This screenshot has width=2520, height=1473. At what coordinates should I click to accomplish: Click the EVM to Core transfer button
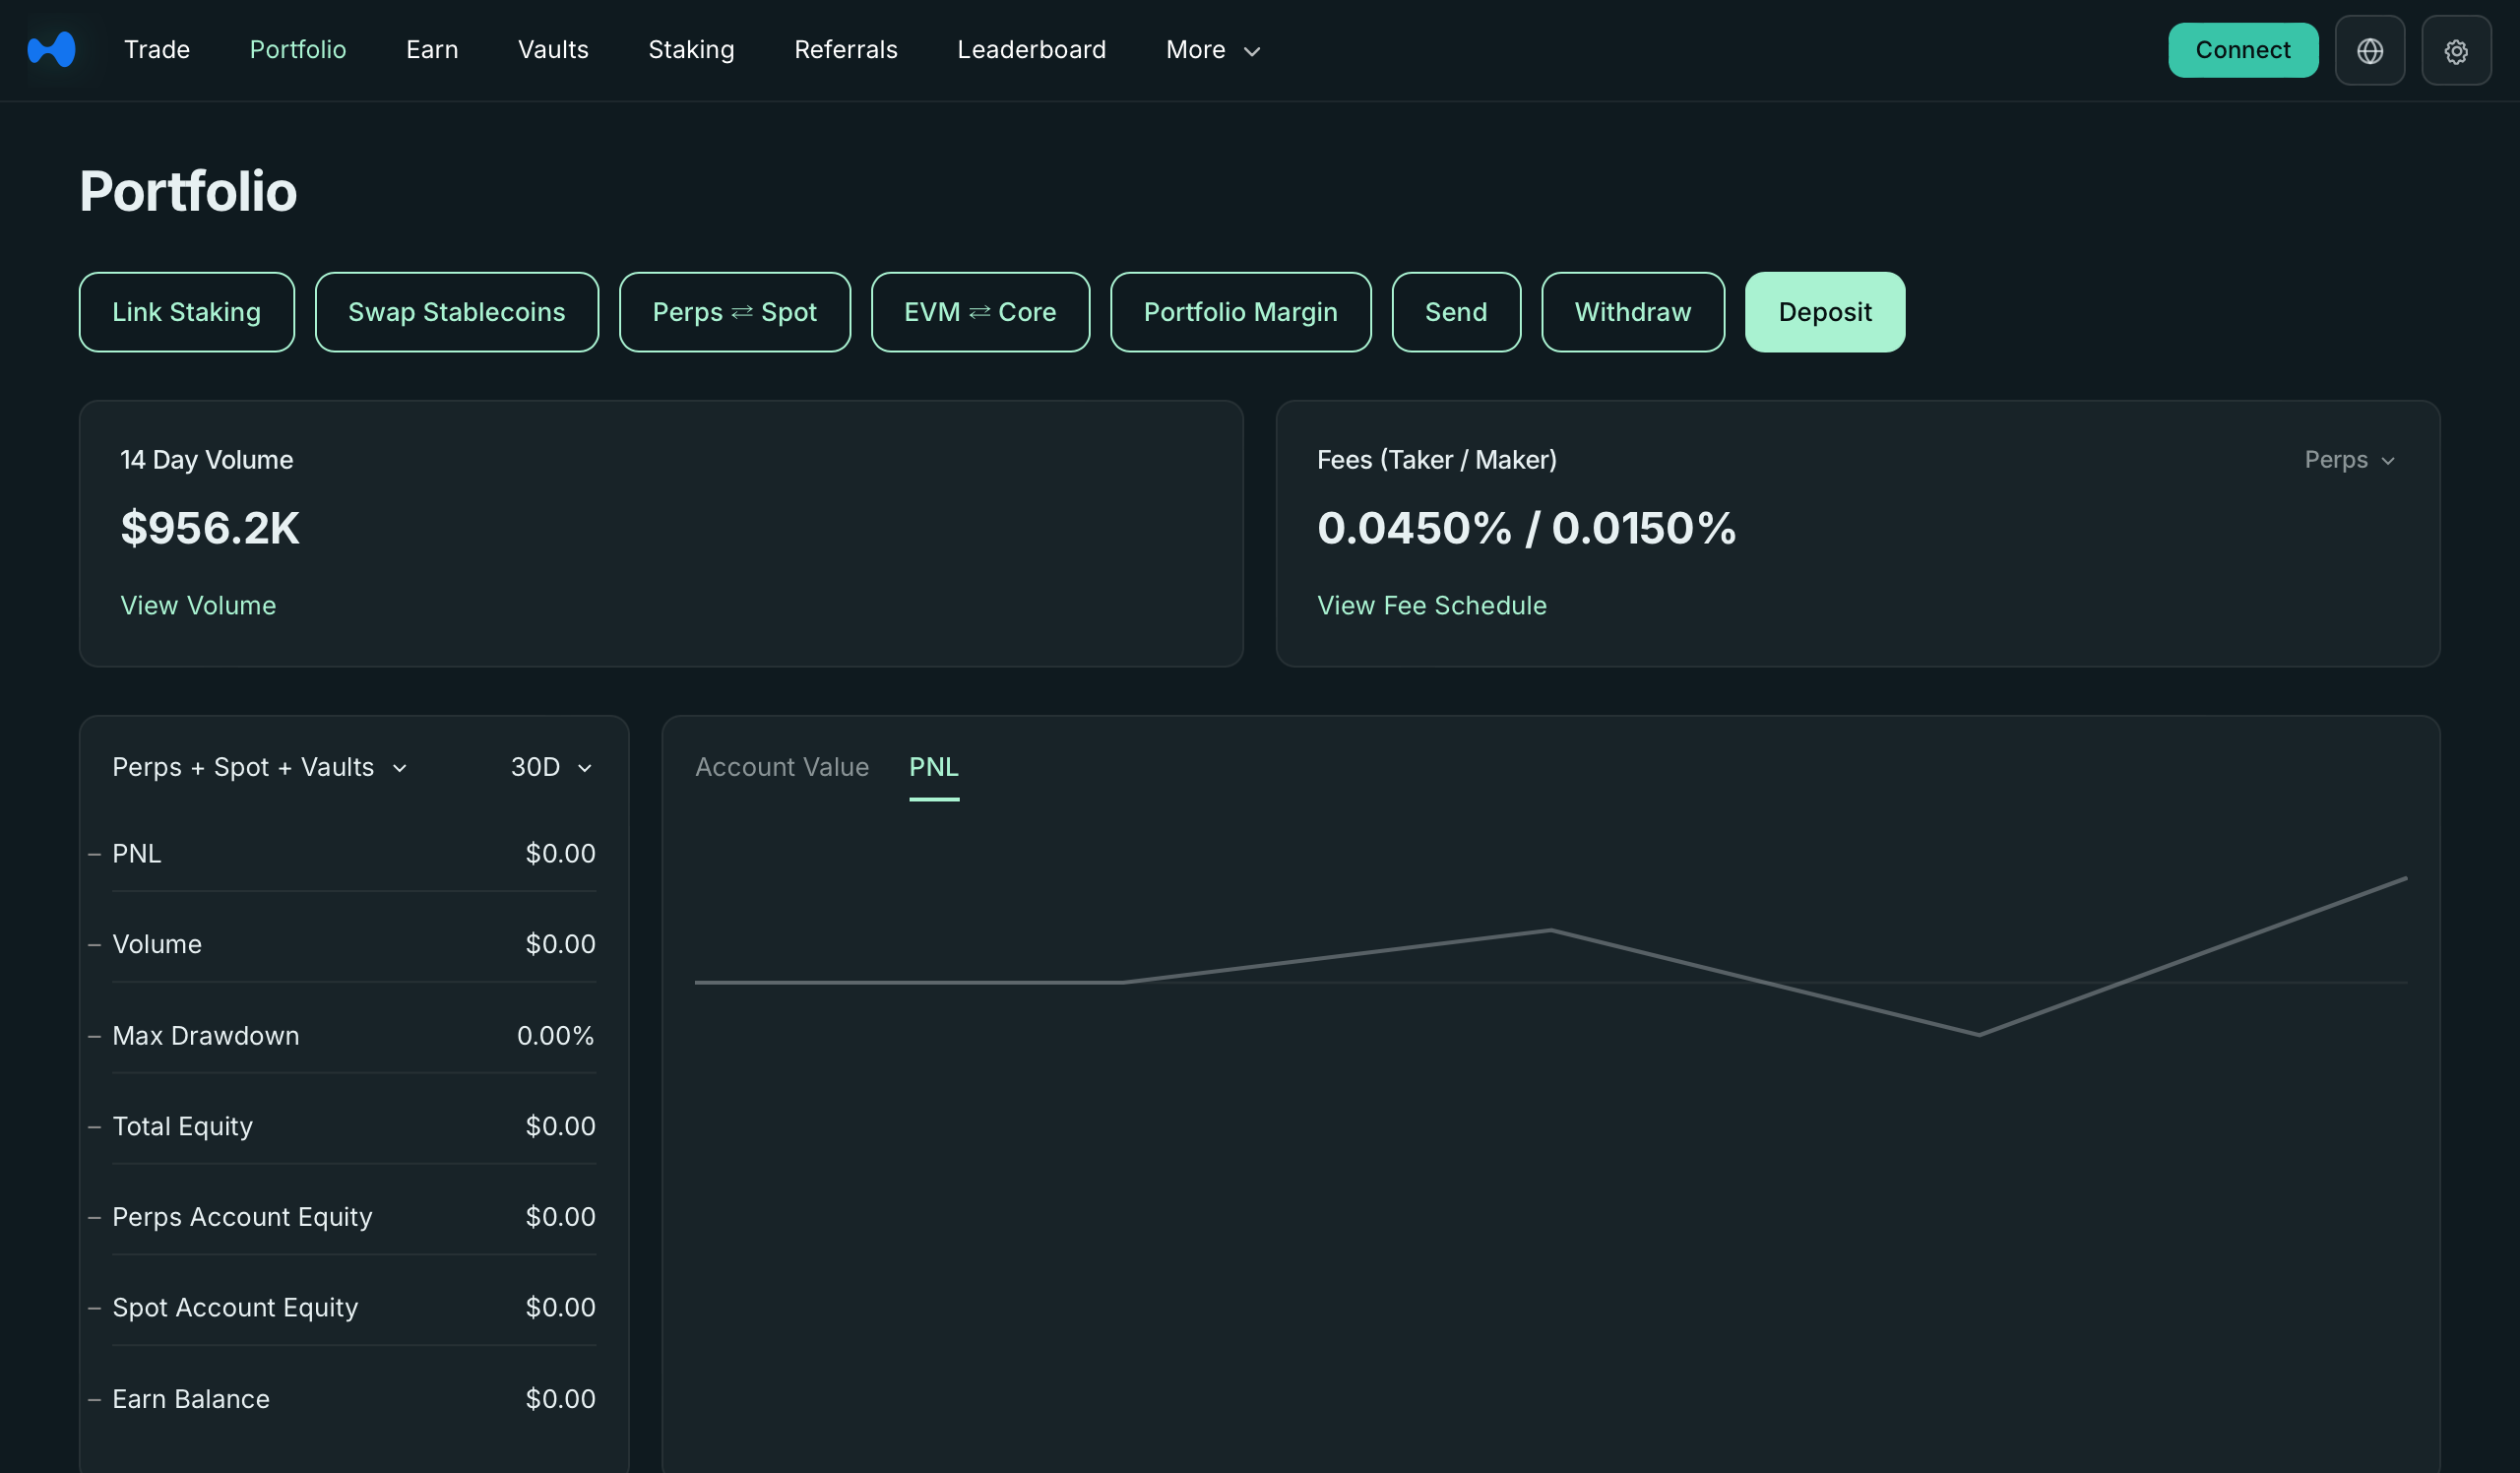(x=979, y=312)
